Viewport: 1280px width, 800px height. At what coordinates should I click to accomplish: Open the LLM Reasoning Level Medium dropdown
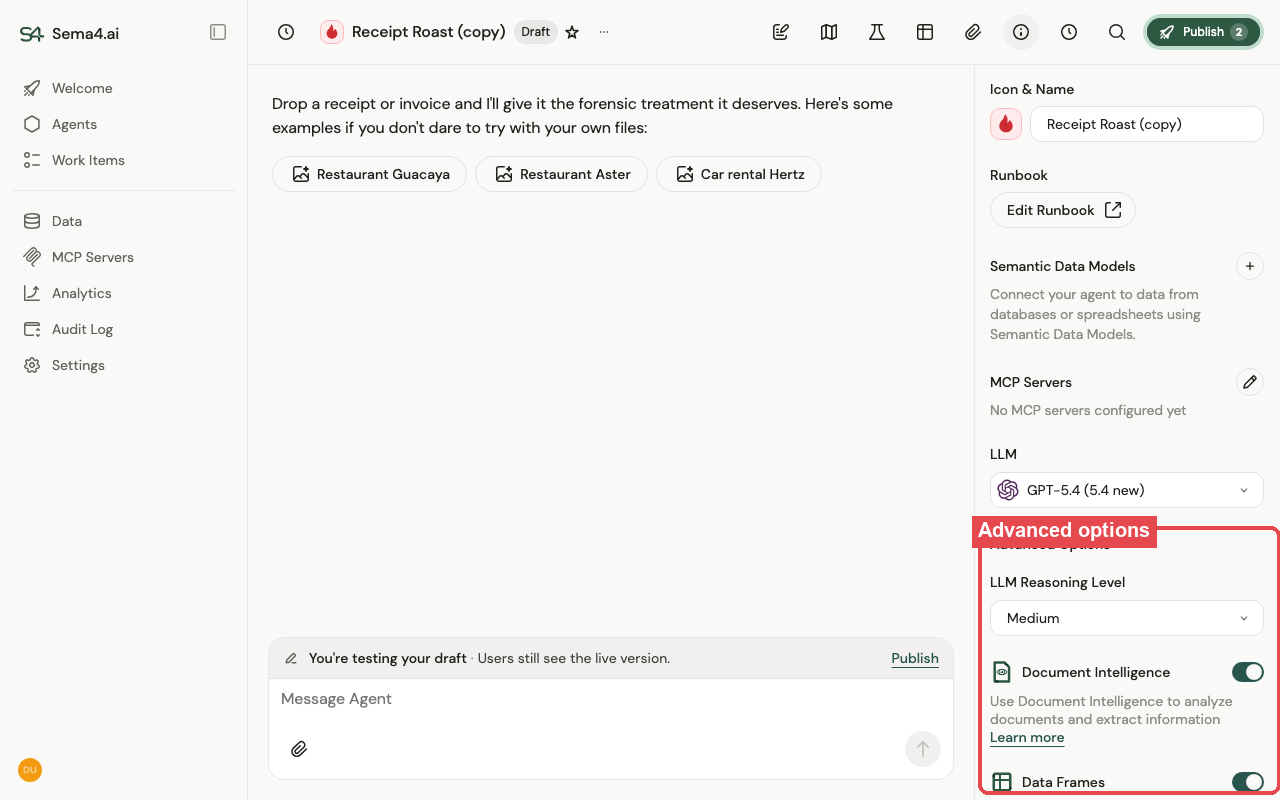[1127, 618]
